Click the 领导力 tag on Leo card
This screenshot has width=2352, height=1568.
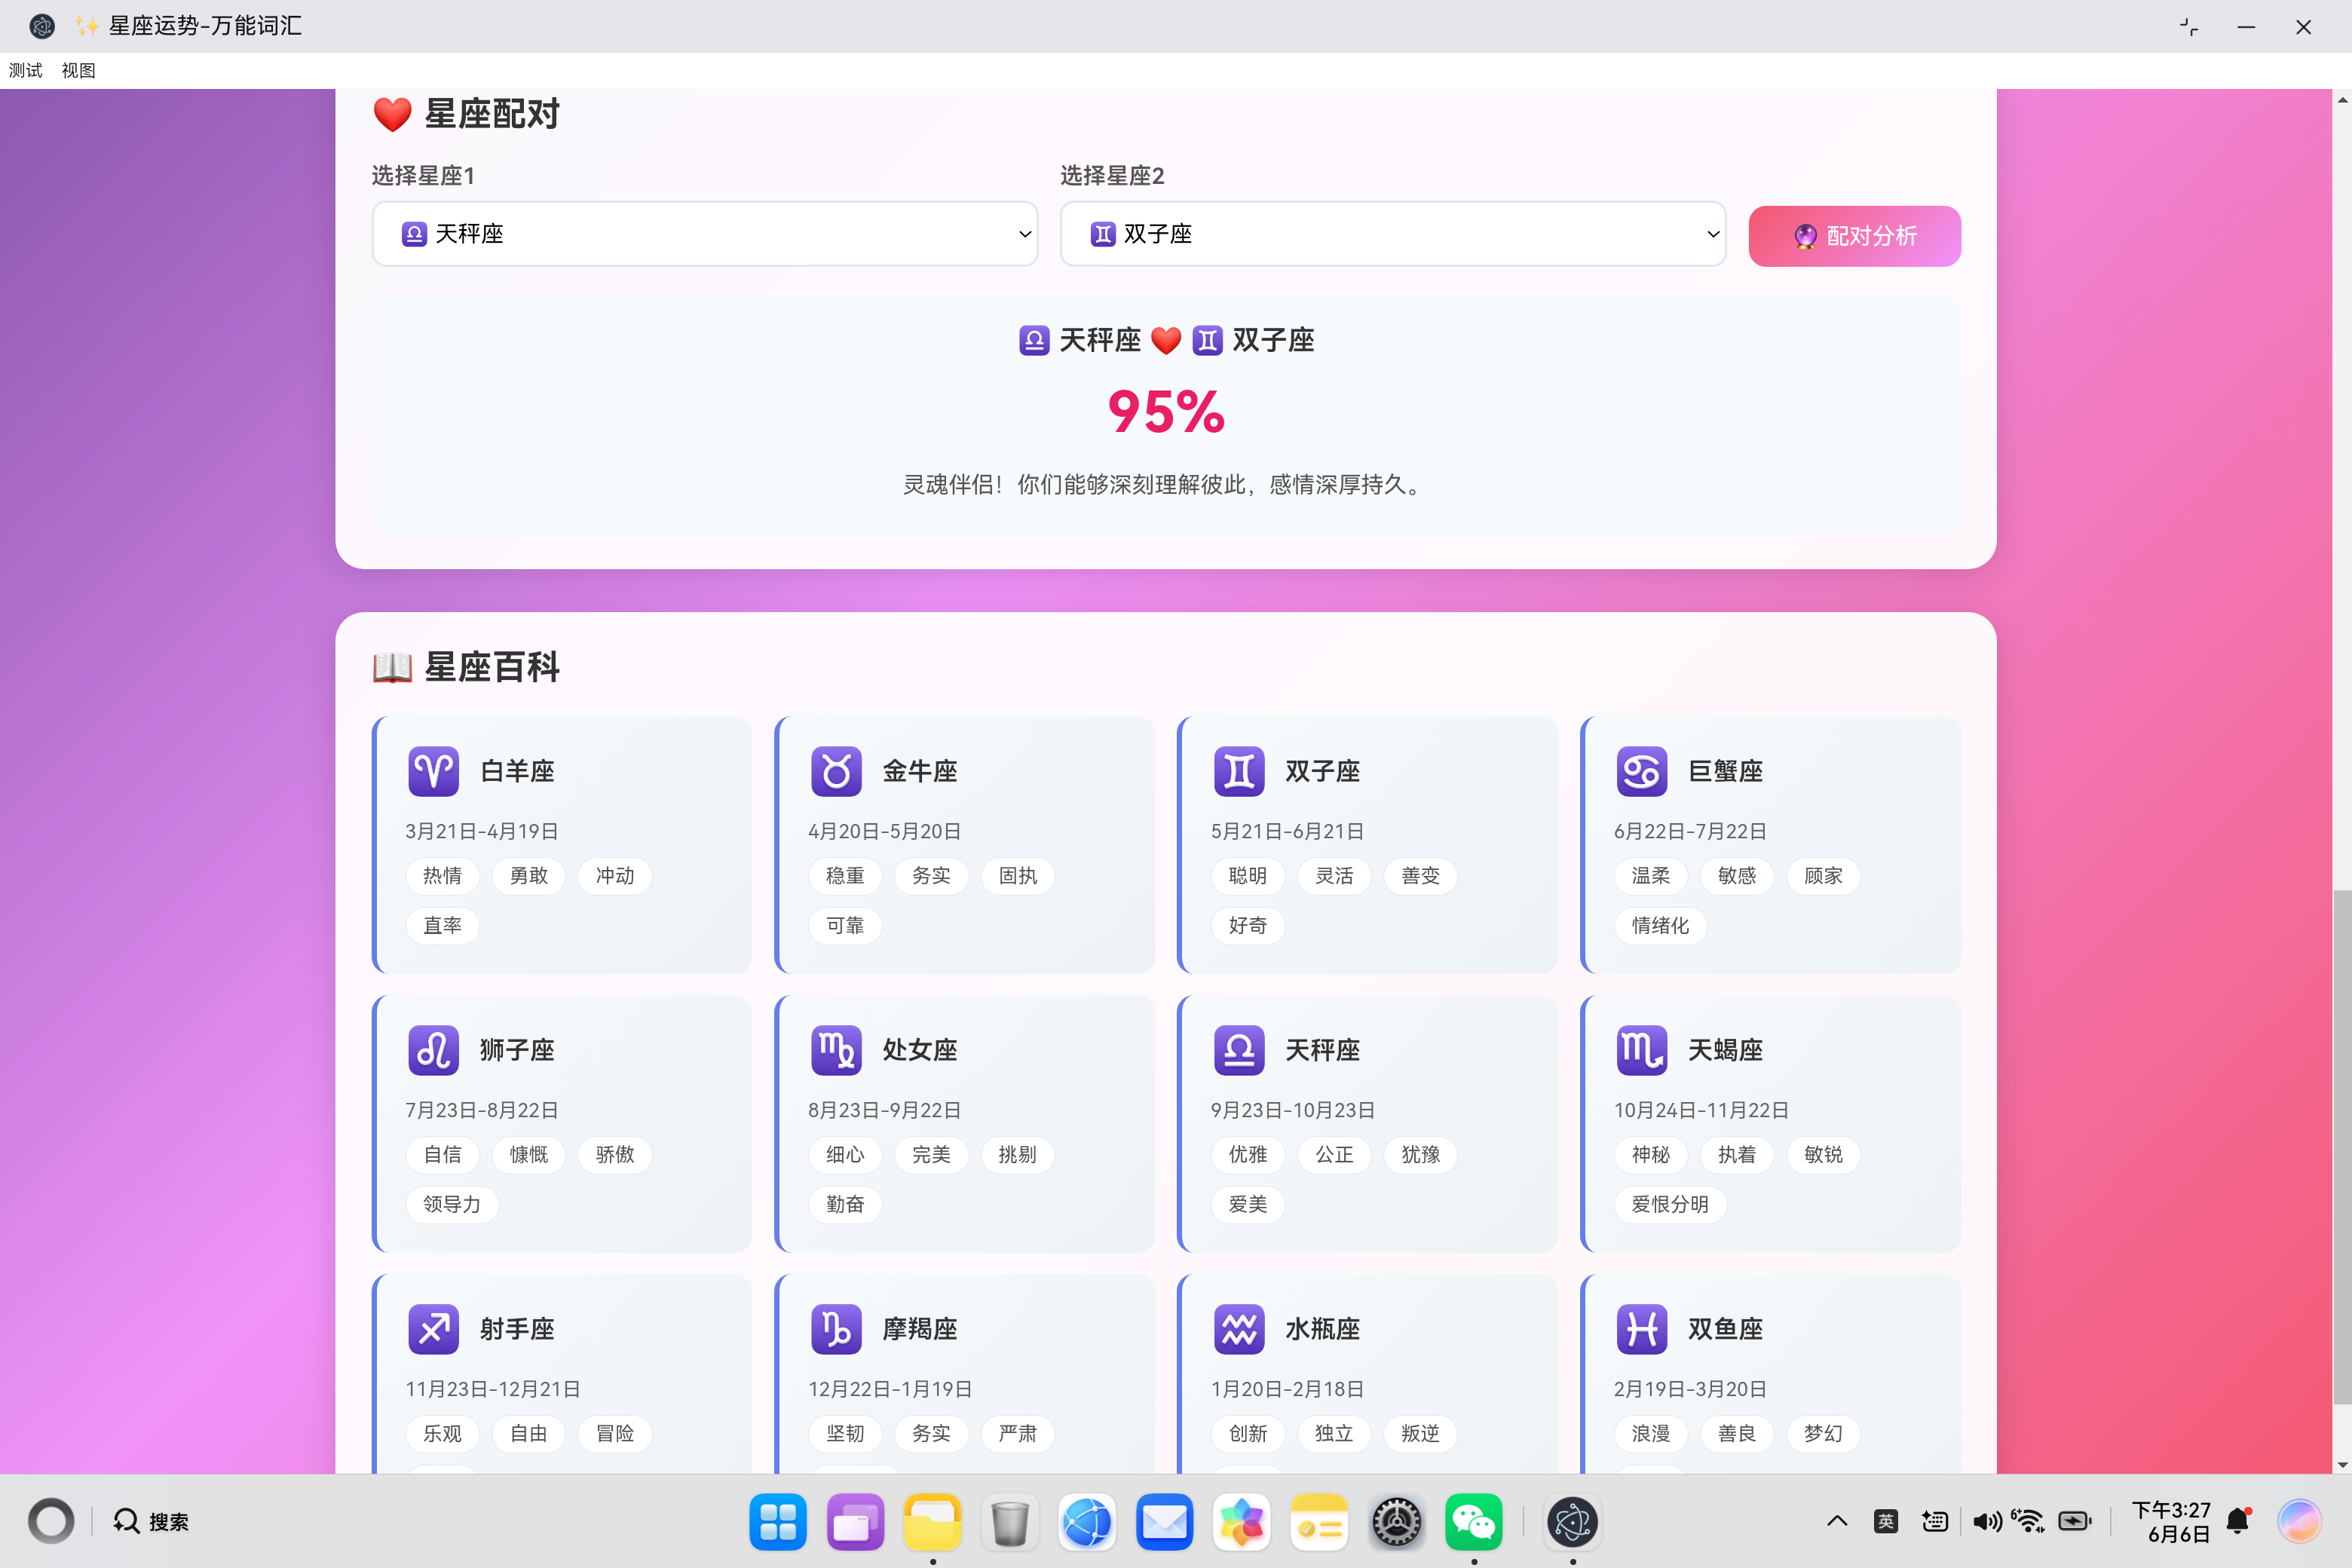point(452,1204)
